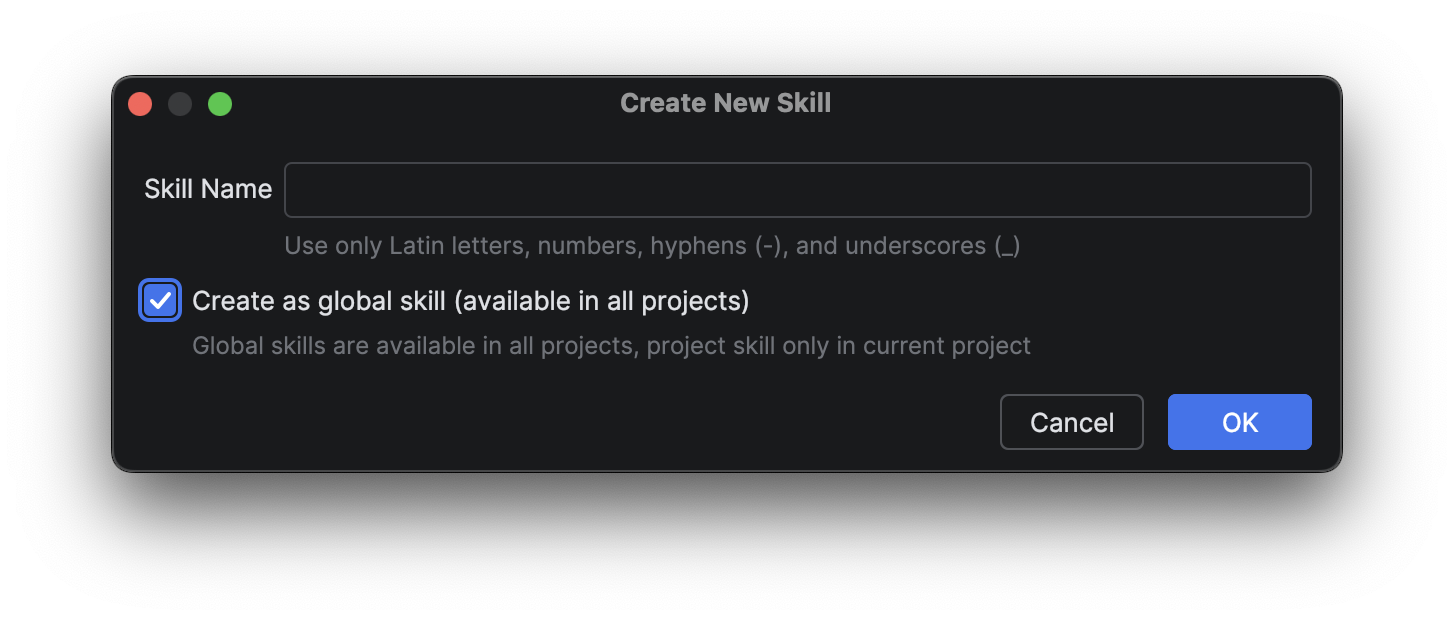Click the Skill Name text field
Viewport: 1454px width, 620px height.
pos(797,190)
